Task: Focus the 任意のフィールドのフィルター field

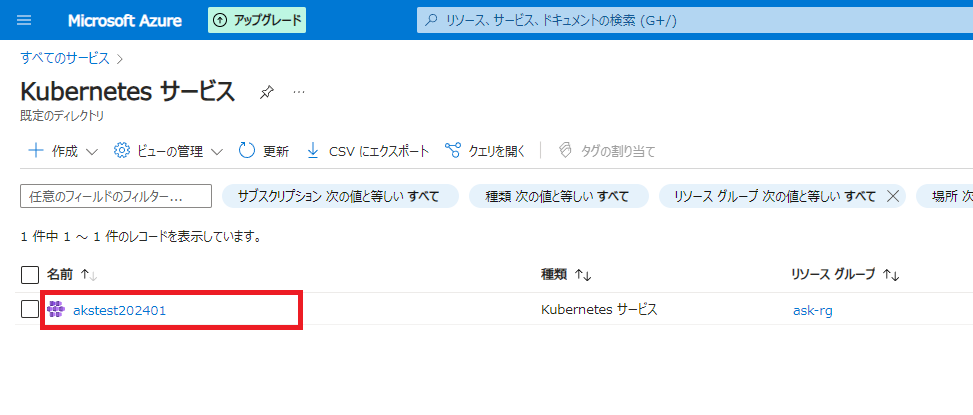Action: click(116, 196)
